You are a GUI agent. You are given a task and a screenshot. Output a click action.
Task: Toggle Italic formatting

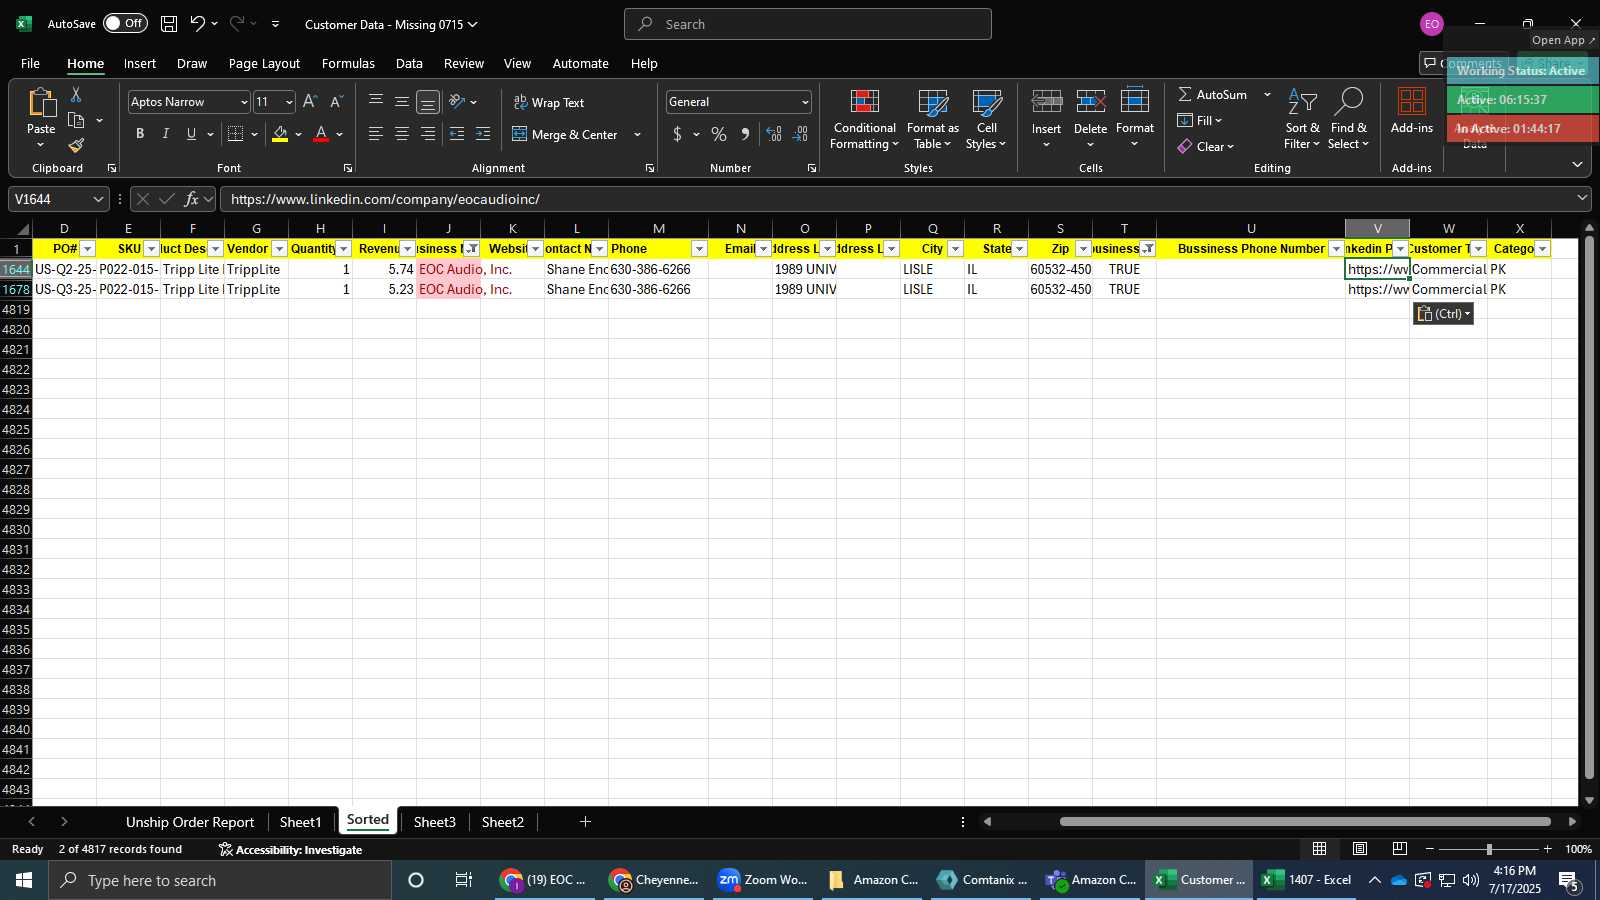(166, 134)
